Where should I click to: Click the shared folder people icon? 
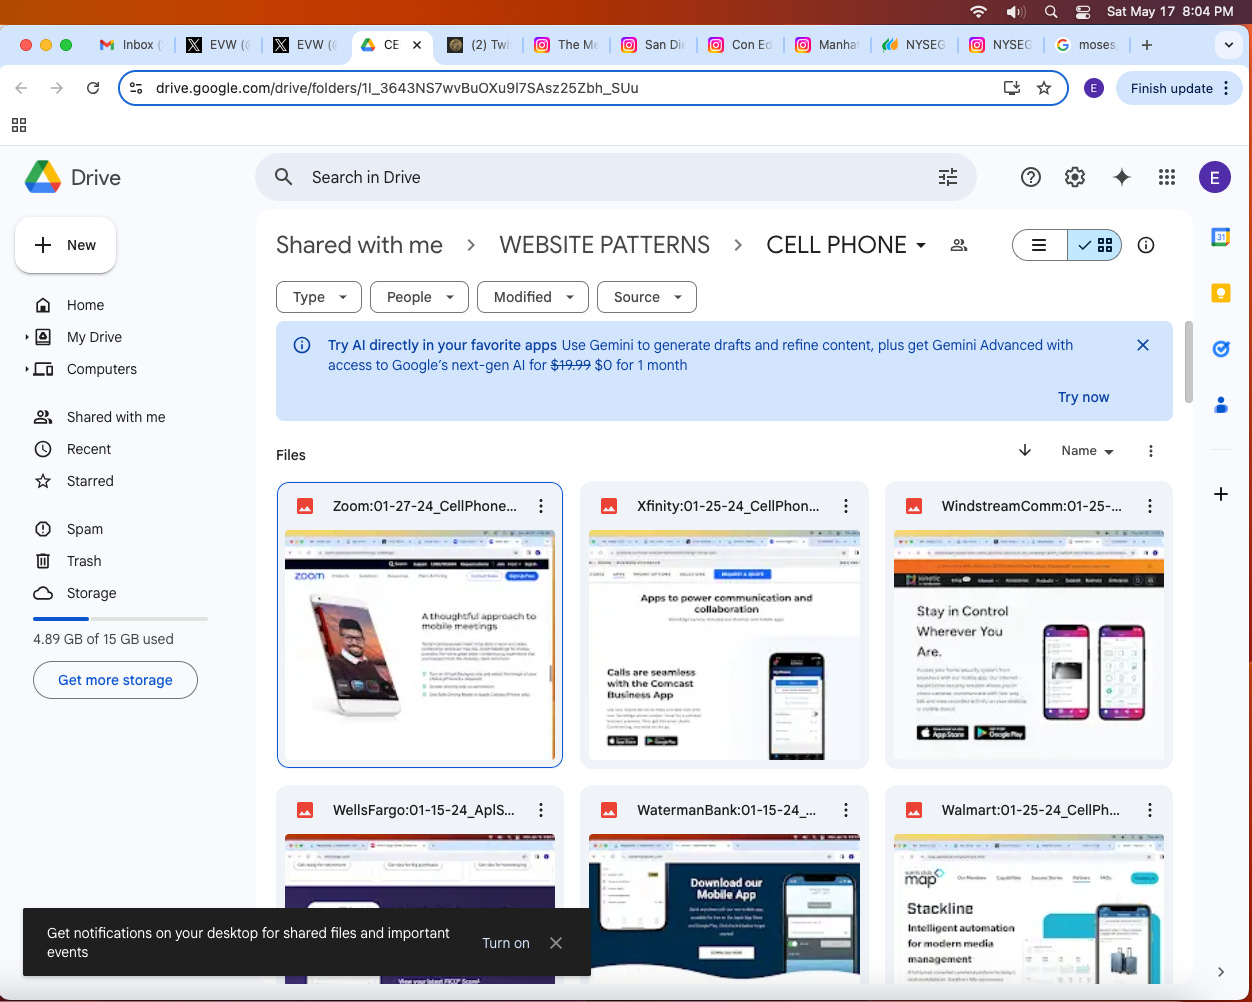[959, 245]
